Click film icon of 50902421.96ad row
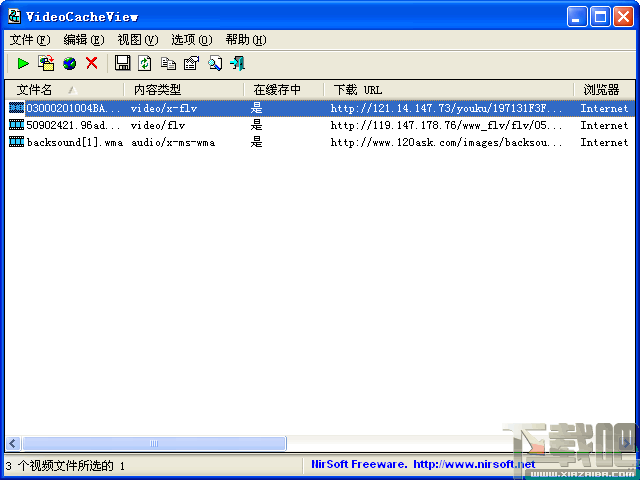Screen dimensions: 640x480 (16, 125)
